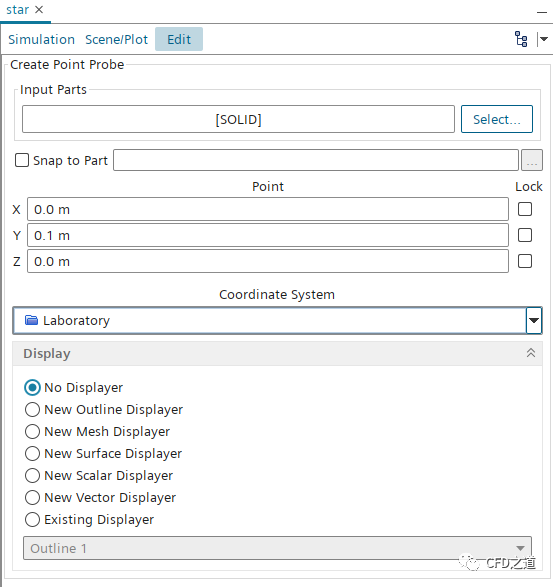
Task: Close the star tab
Action: point(39,10)
